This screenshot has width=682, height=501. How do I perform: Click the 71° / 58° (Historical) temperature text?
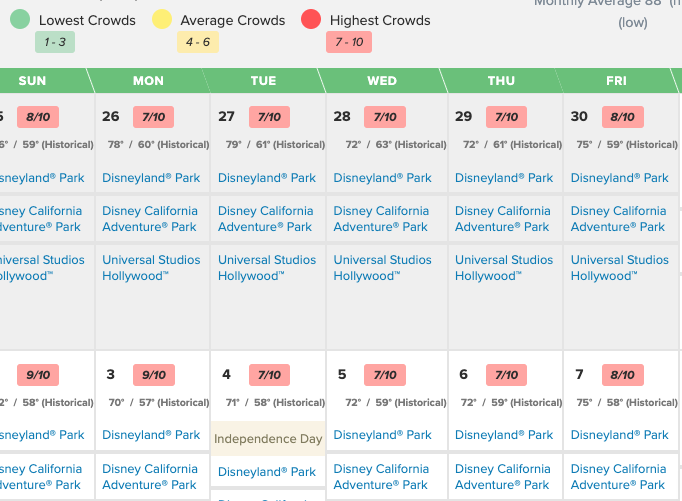[275, 403]
